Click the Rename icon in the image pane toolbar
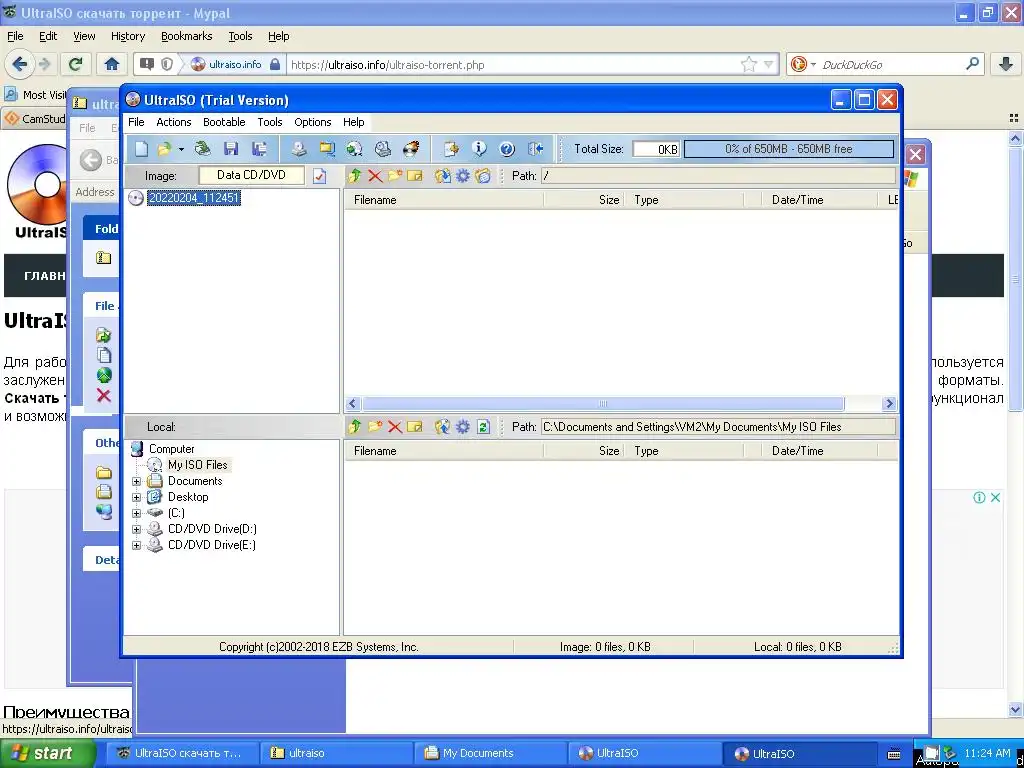Image resolution: width=1024 pixels, height=768 pixels. tap(415, 176)
